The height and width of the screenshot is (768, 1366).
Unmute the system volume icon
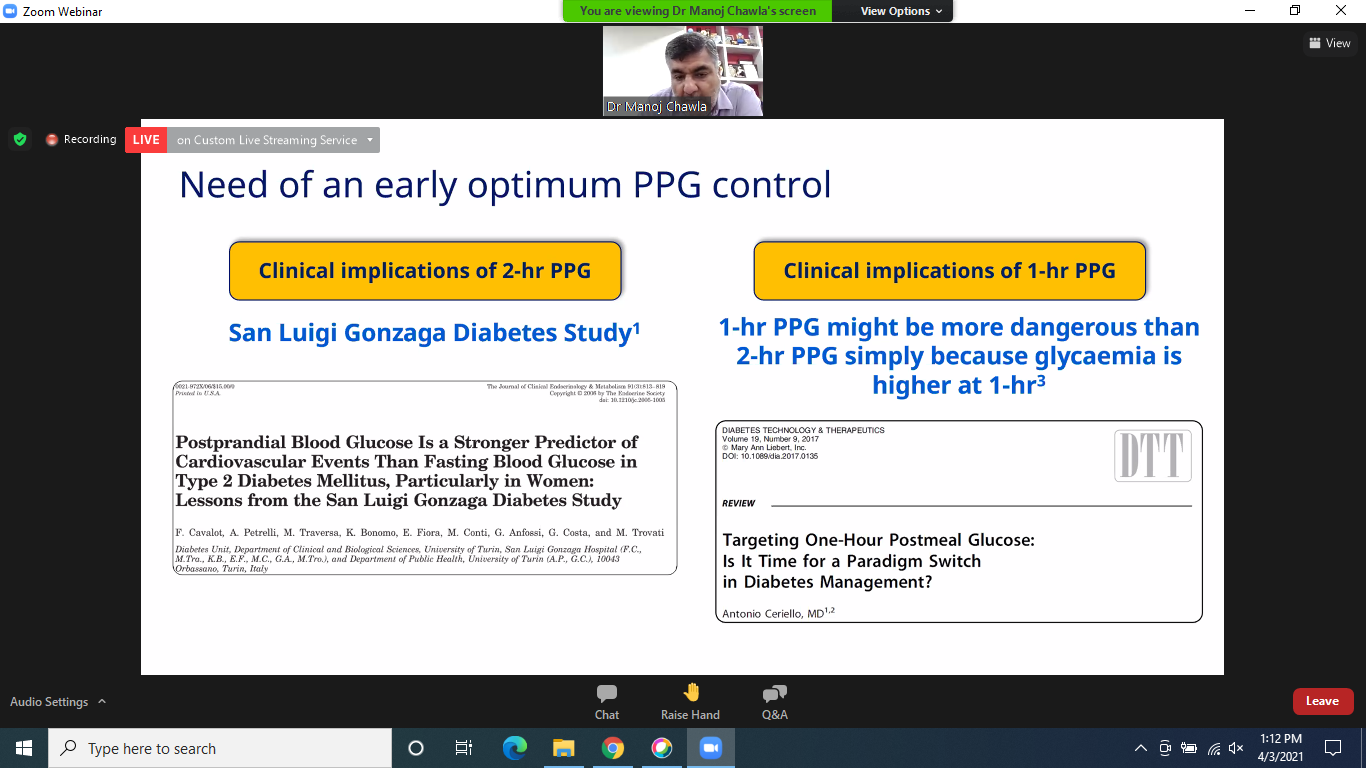1236,748
